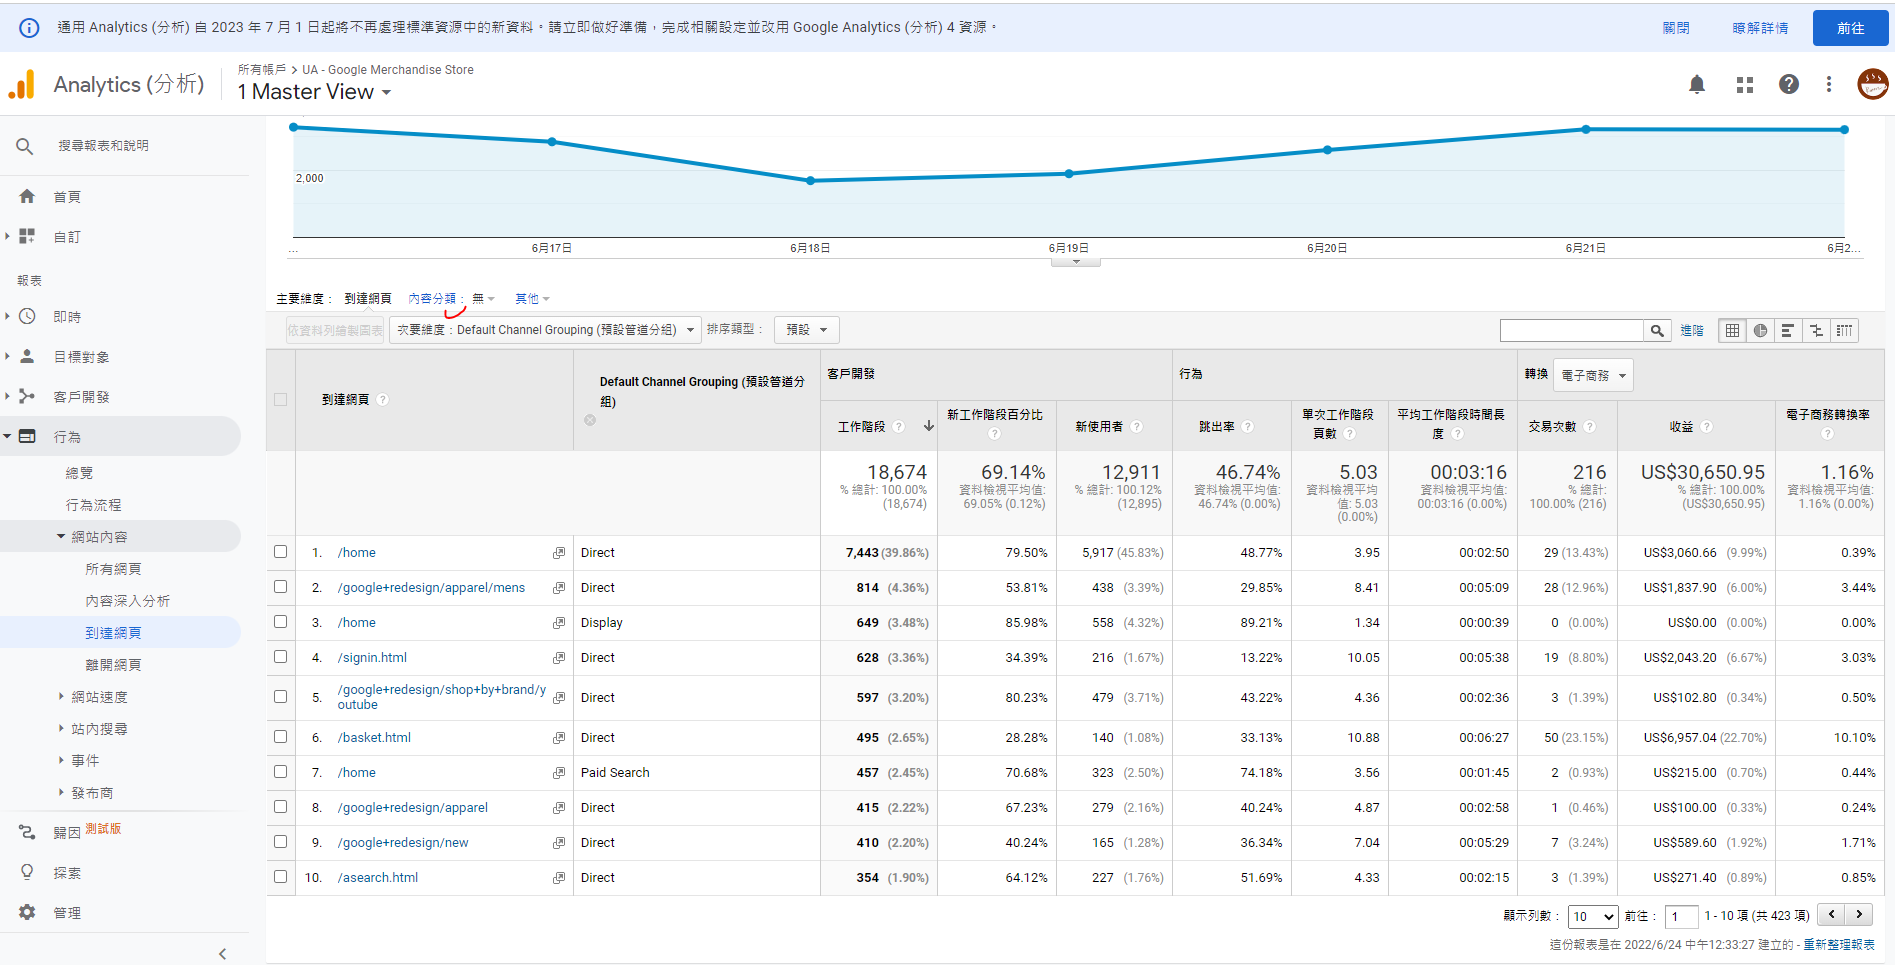
Task: Open 管理 admin gear
Action: click(28, 912)
